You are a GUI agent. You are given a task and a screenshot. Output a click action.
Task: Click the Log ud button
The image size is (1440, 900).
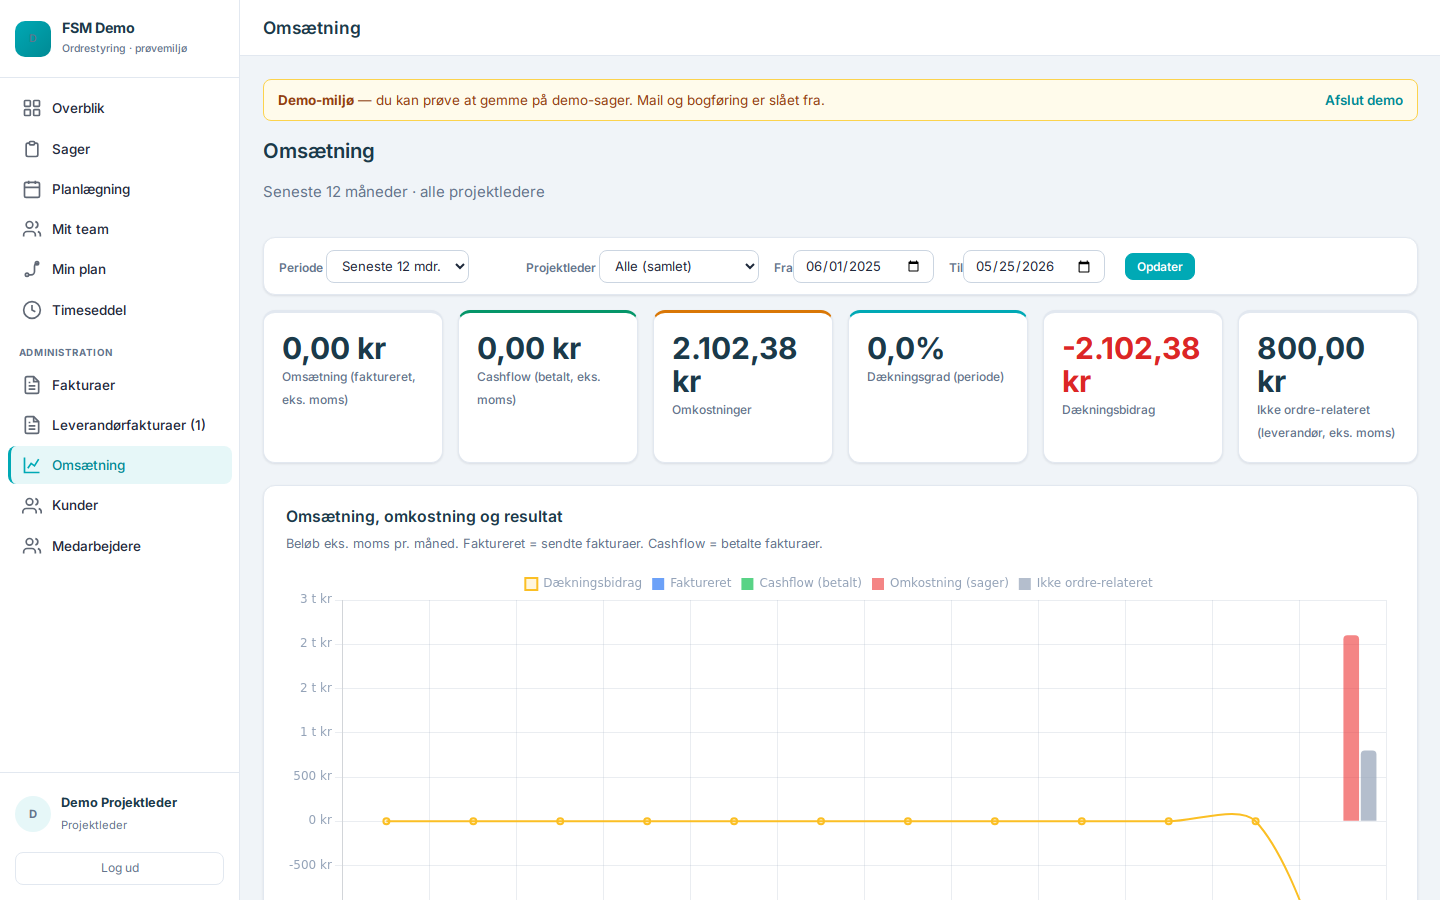[x=119, y=868]
